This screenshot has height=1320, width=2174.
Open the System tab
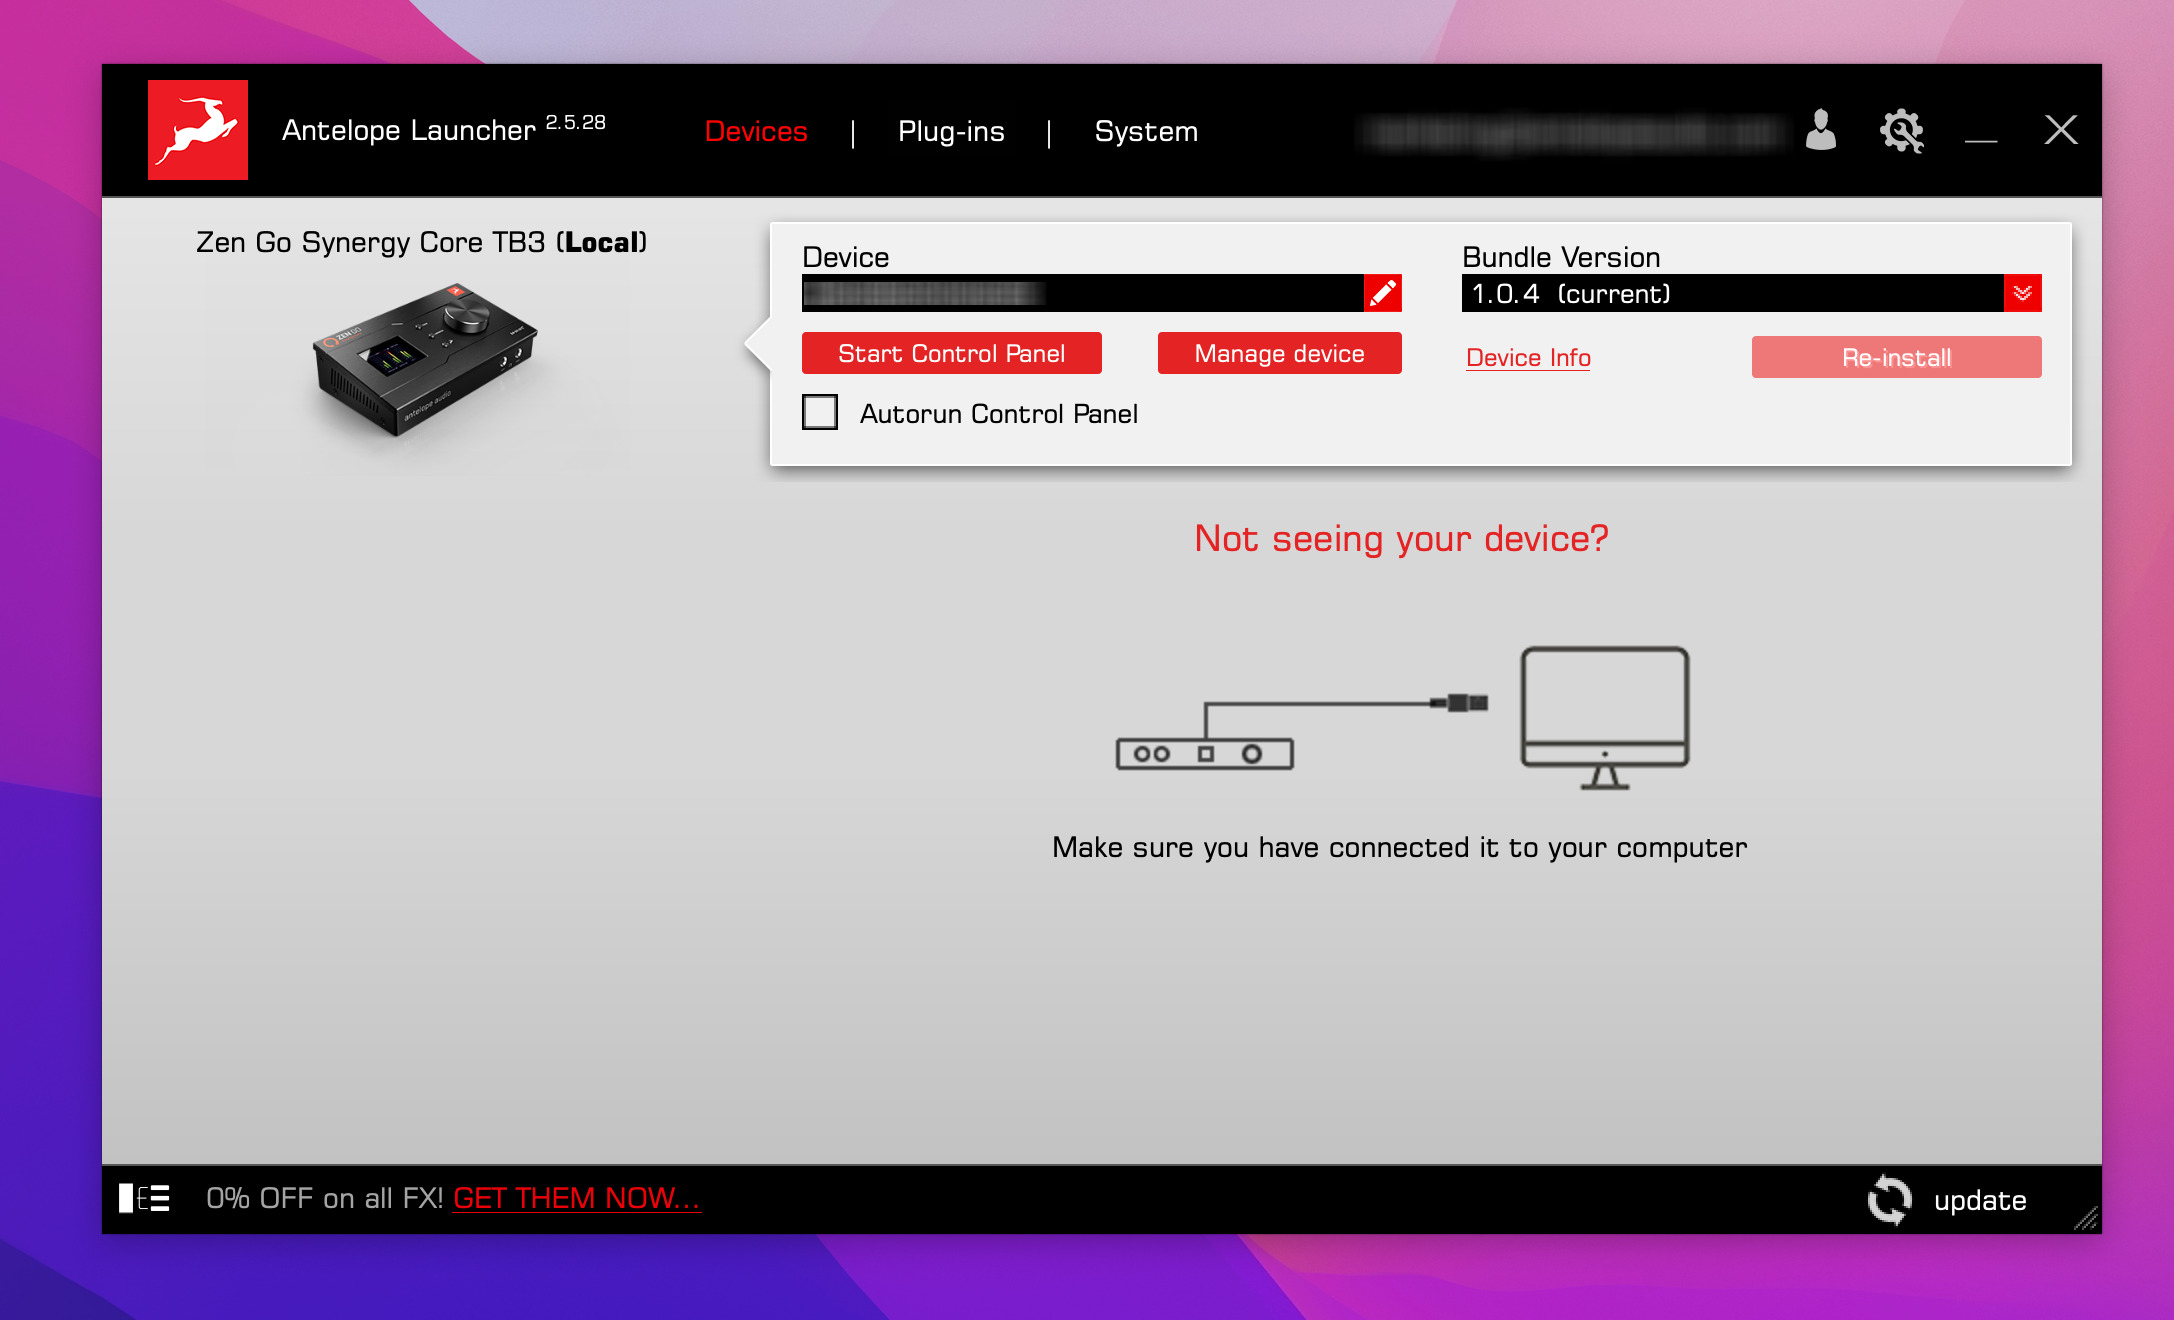1146,131
